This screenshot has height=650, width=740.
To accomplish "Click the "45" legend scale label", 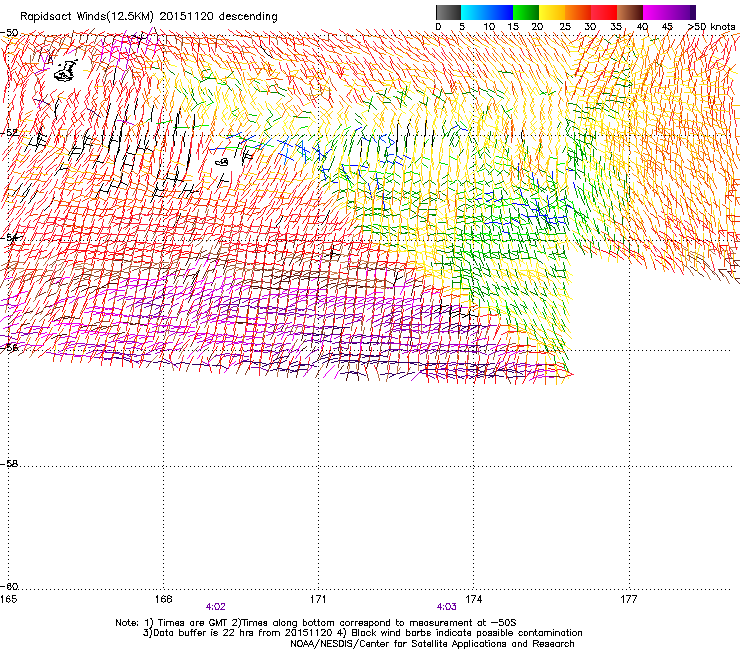I will tap(667, 27).
